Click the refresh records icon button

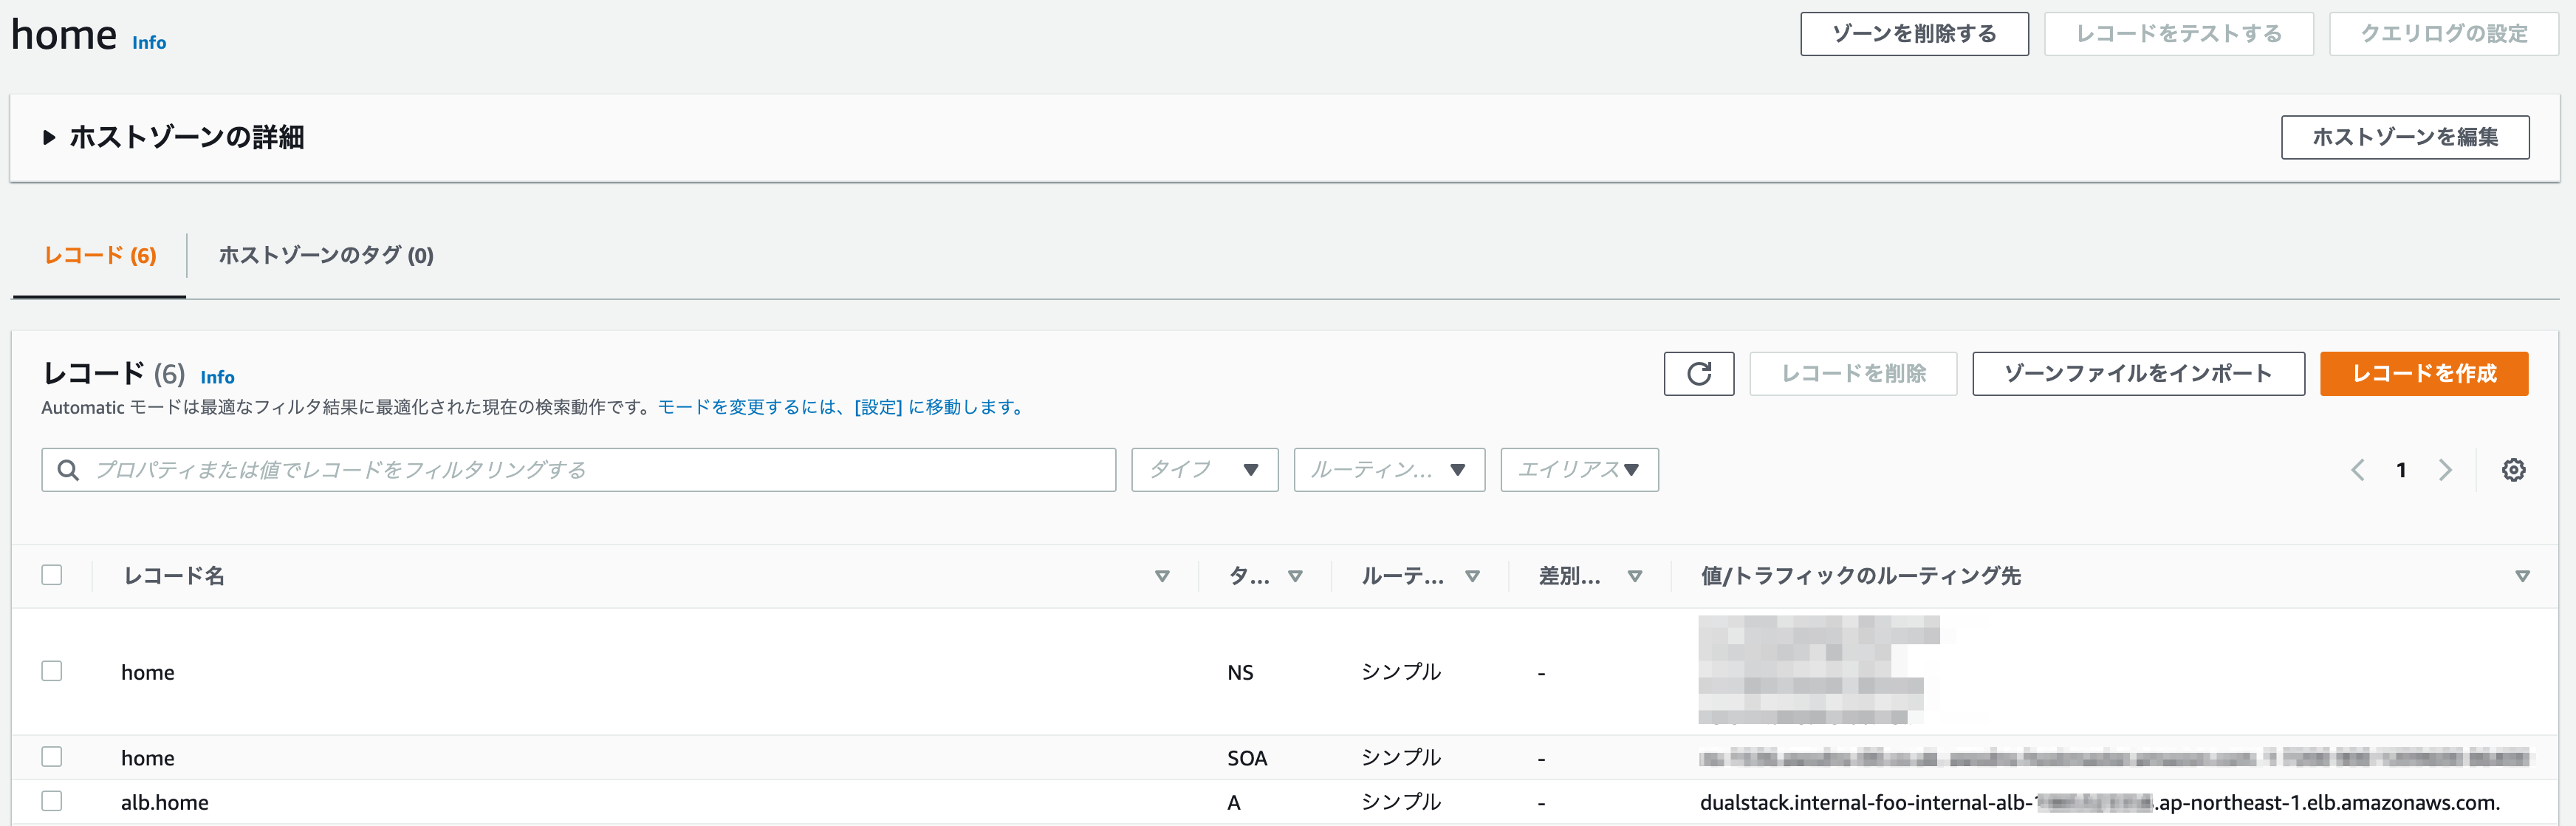[x=1698, y=373]
